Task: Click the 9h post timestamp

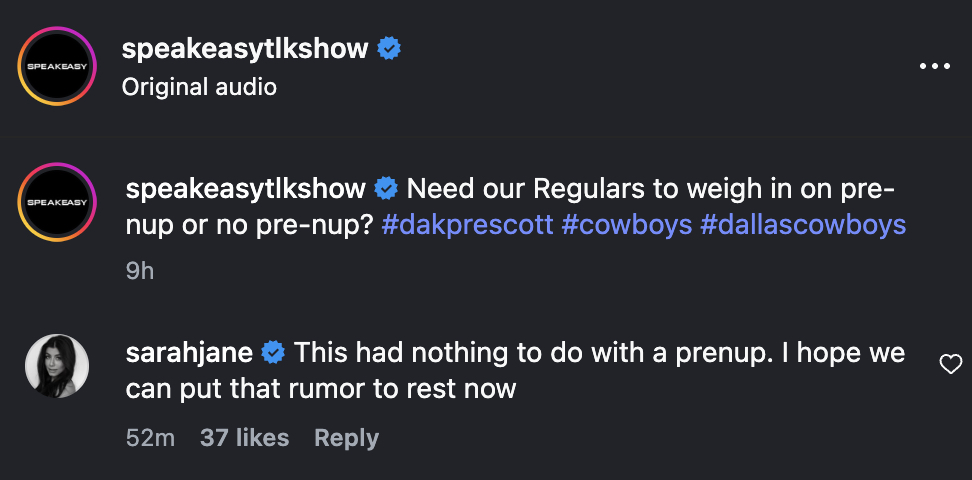Action: (x=140, y=271)
